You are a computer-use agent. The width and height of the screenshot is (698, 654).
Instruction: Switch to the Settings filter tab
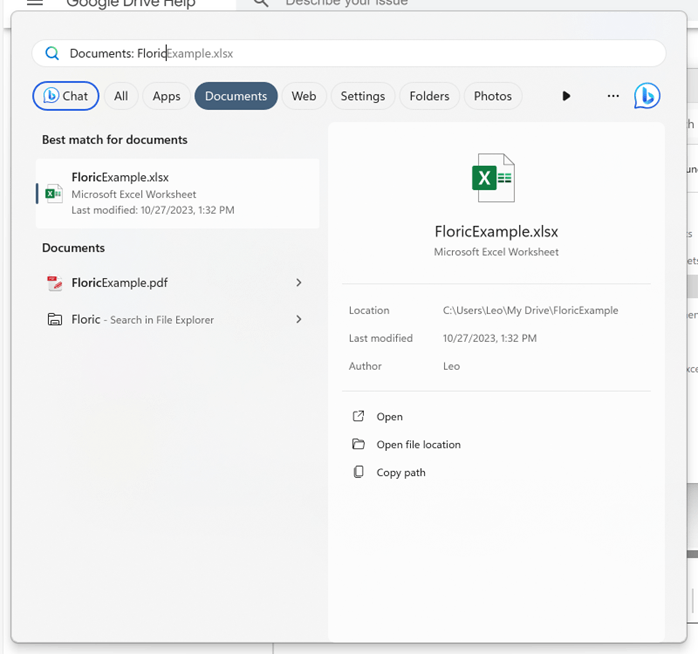363,96
